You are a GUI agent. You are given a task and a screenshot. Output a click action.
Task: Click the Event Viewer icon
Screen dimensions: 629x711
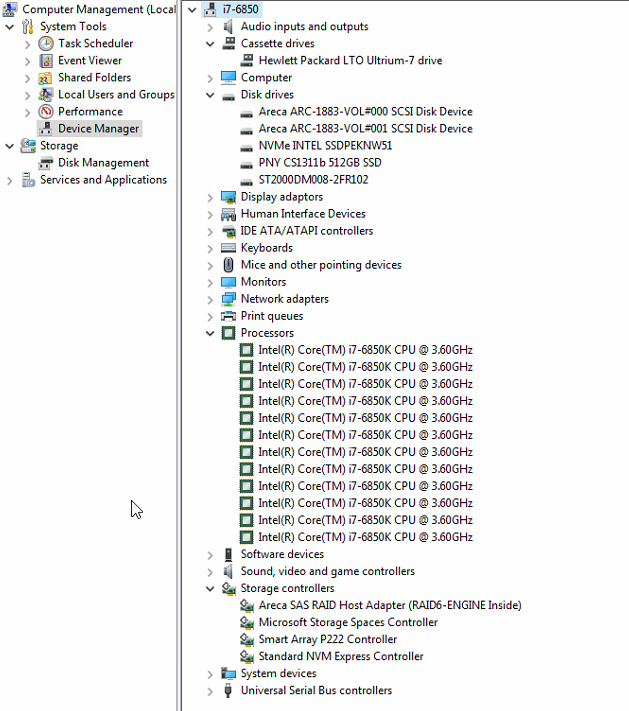(x=46, y=60)
